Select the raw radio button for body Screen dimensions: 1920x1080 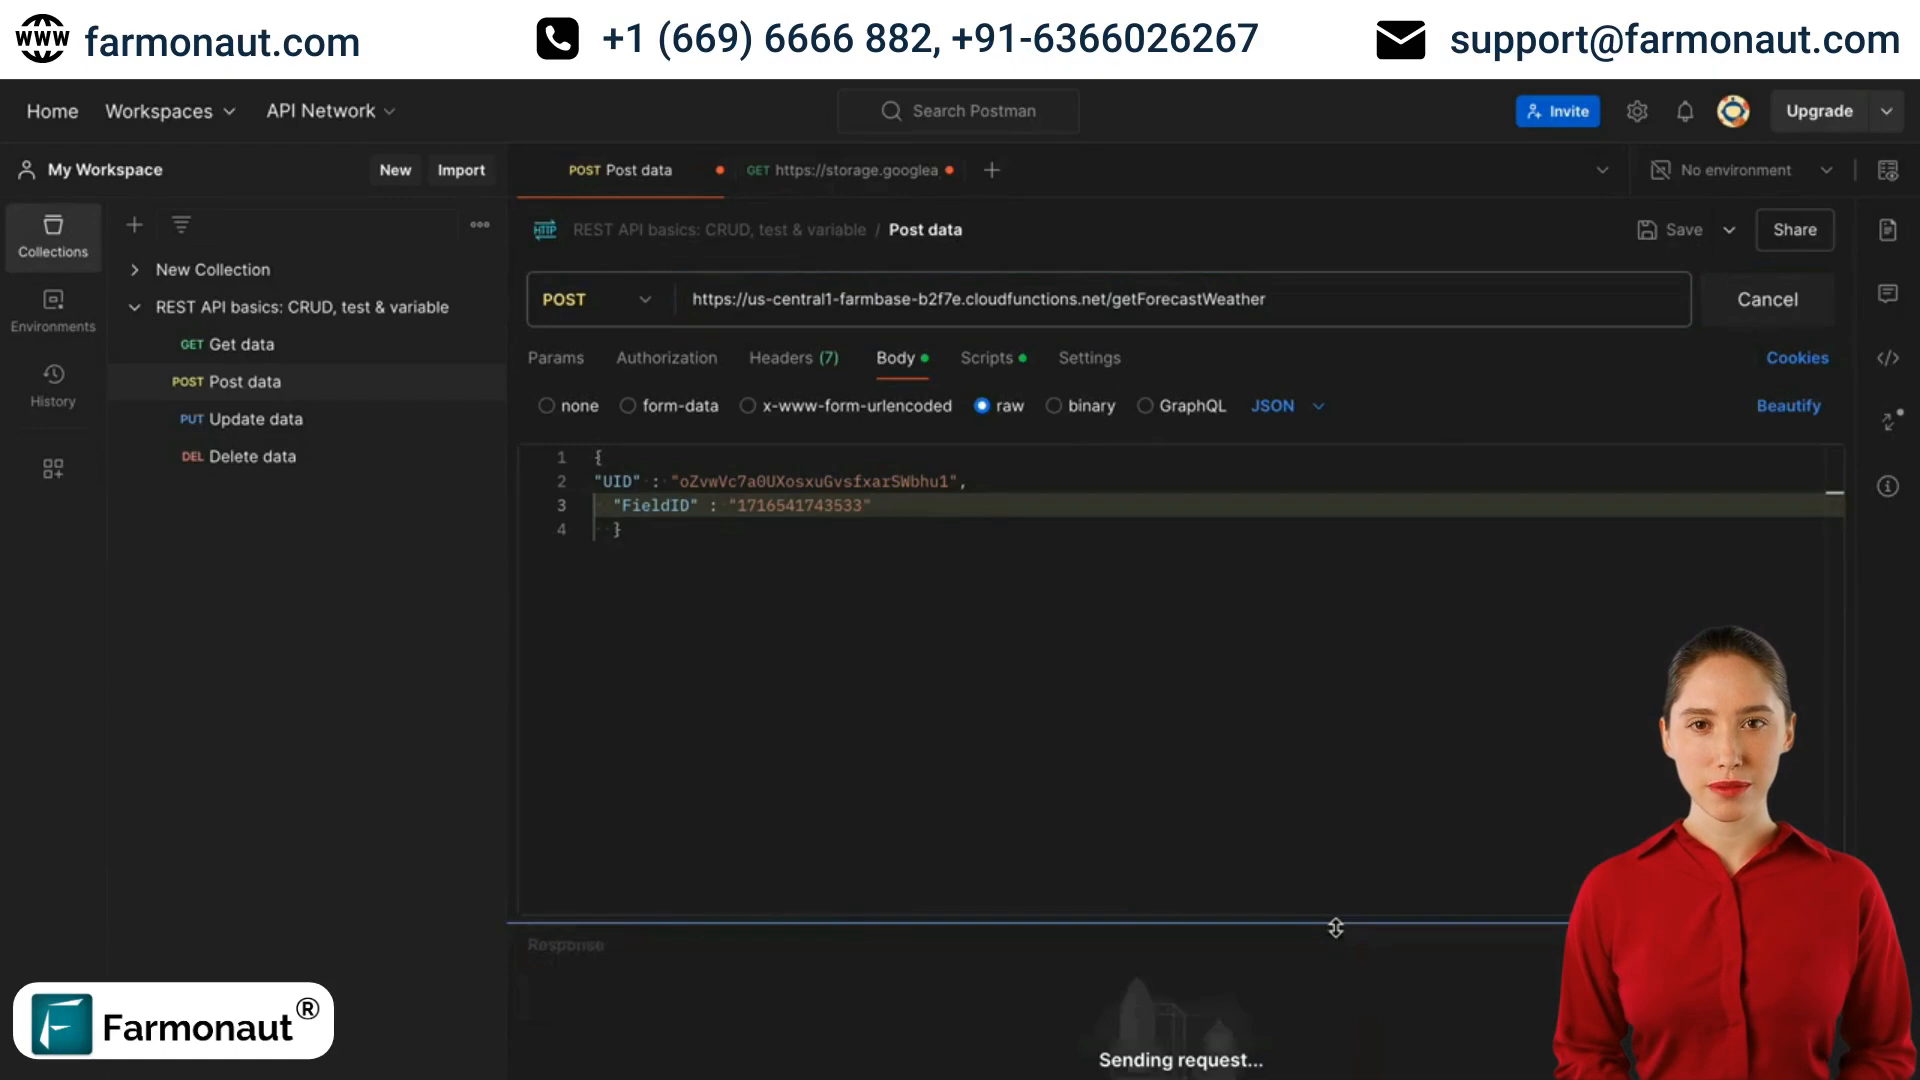tap(980, 405)
